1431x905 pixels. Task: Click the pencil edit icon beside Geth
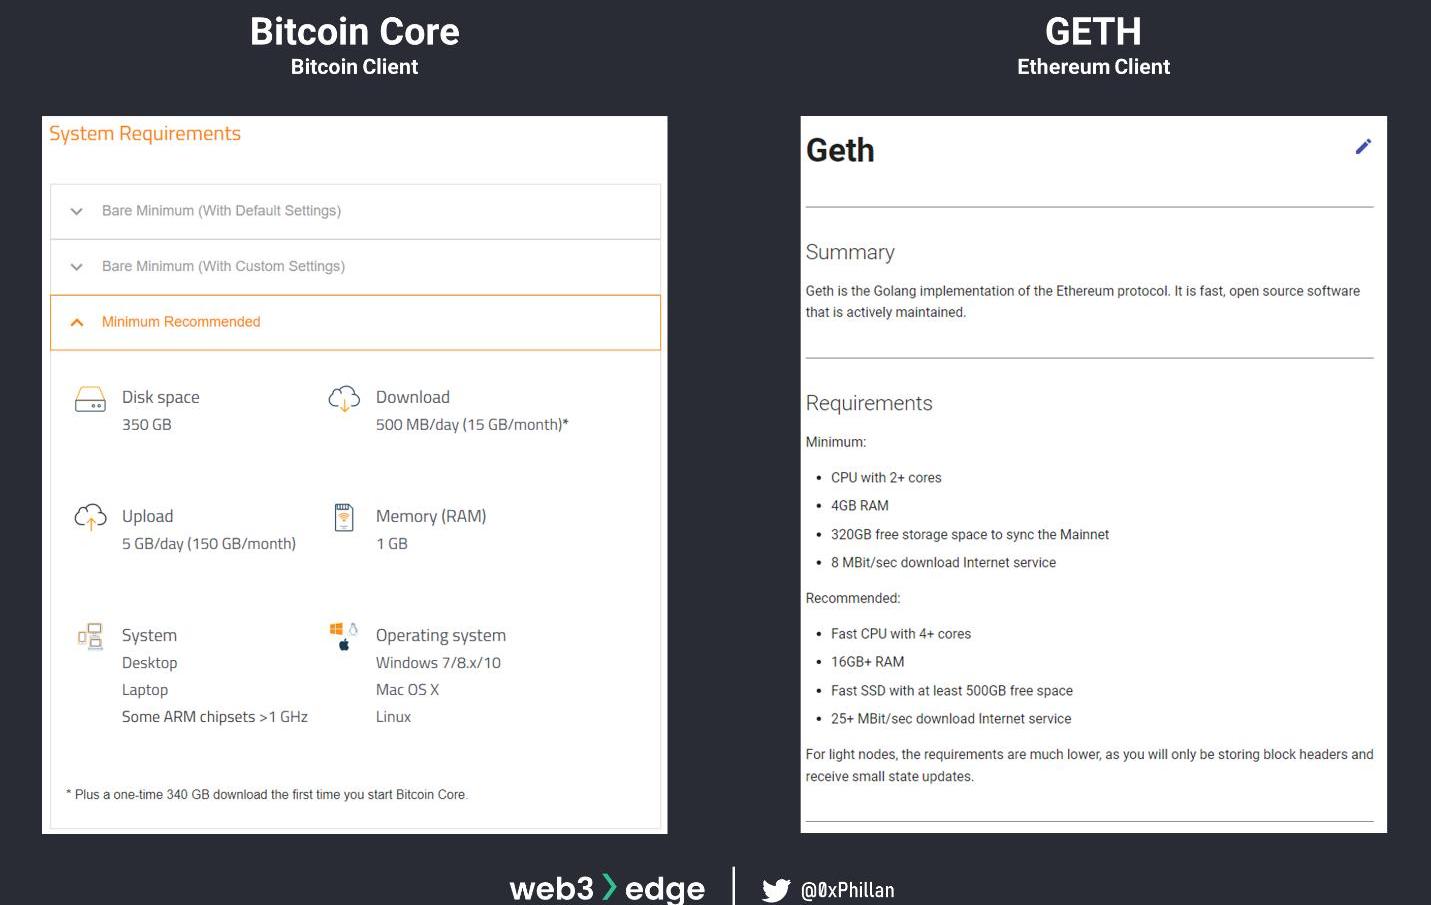pyautogui.click(x=1363, y=147)
